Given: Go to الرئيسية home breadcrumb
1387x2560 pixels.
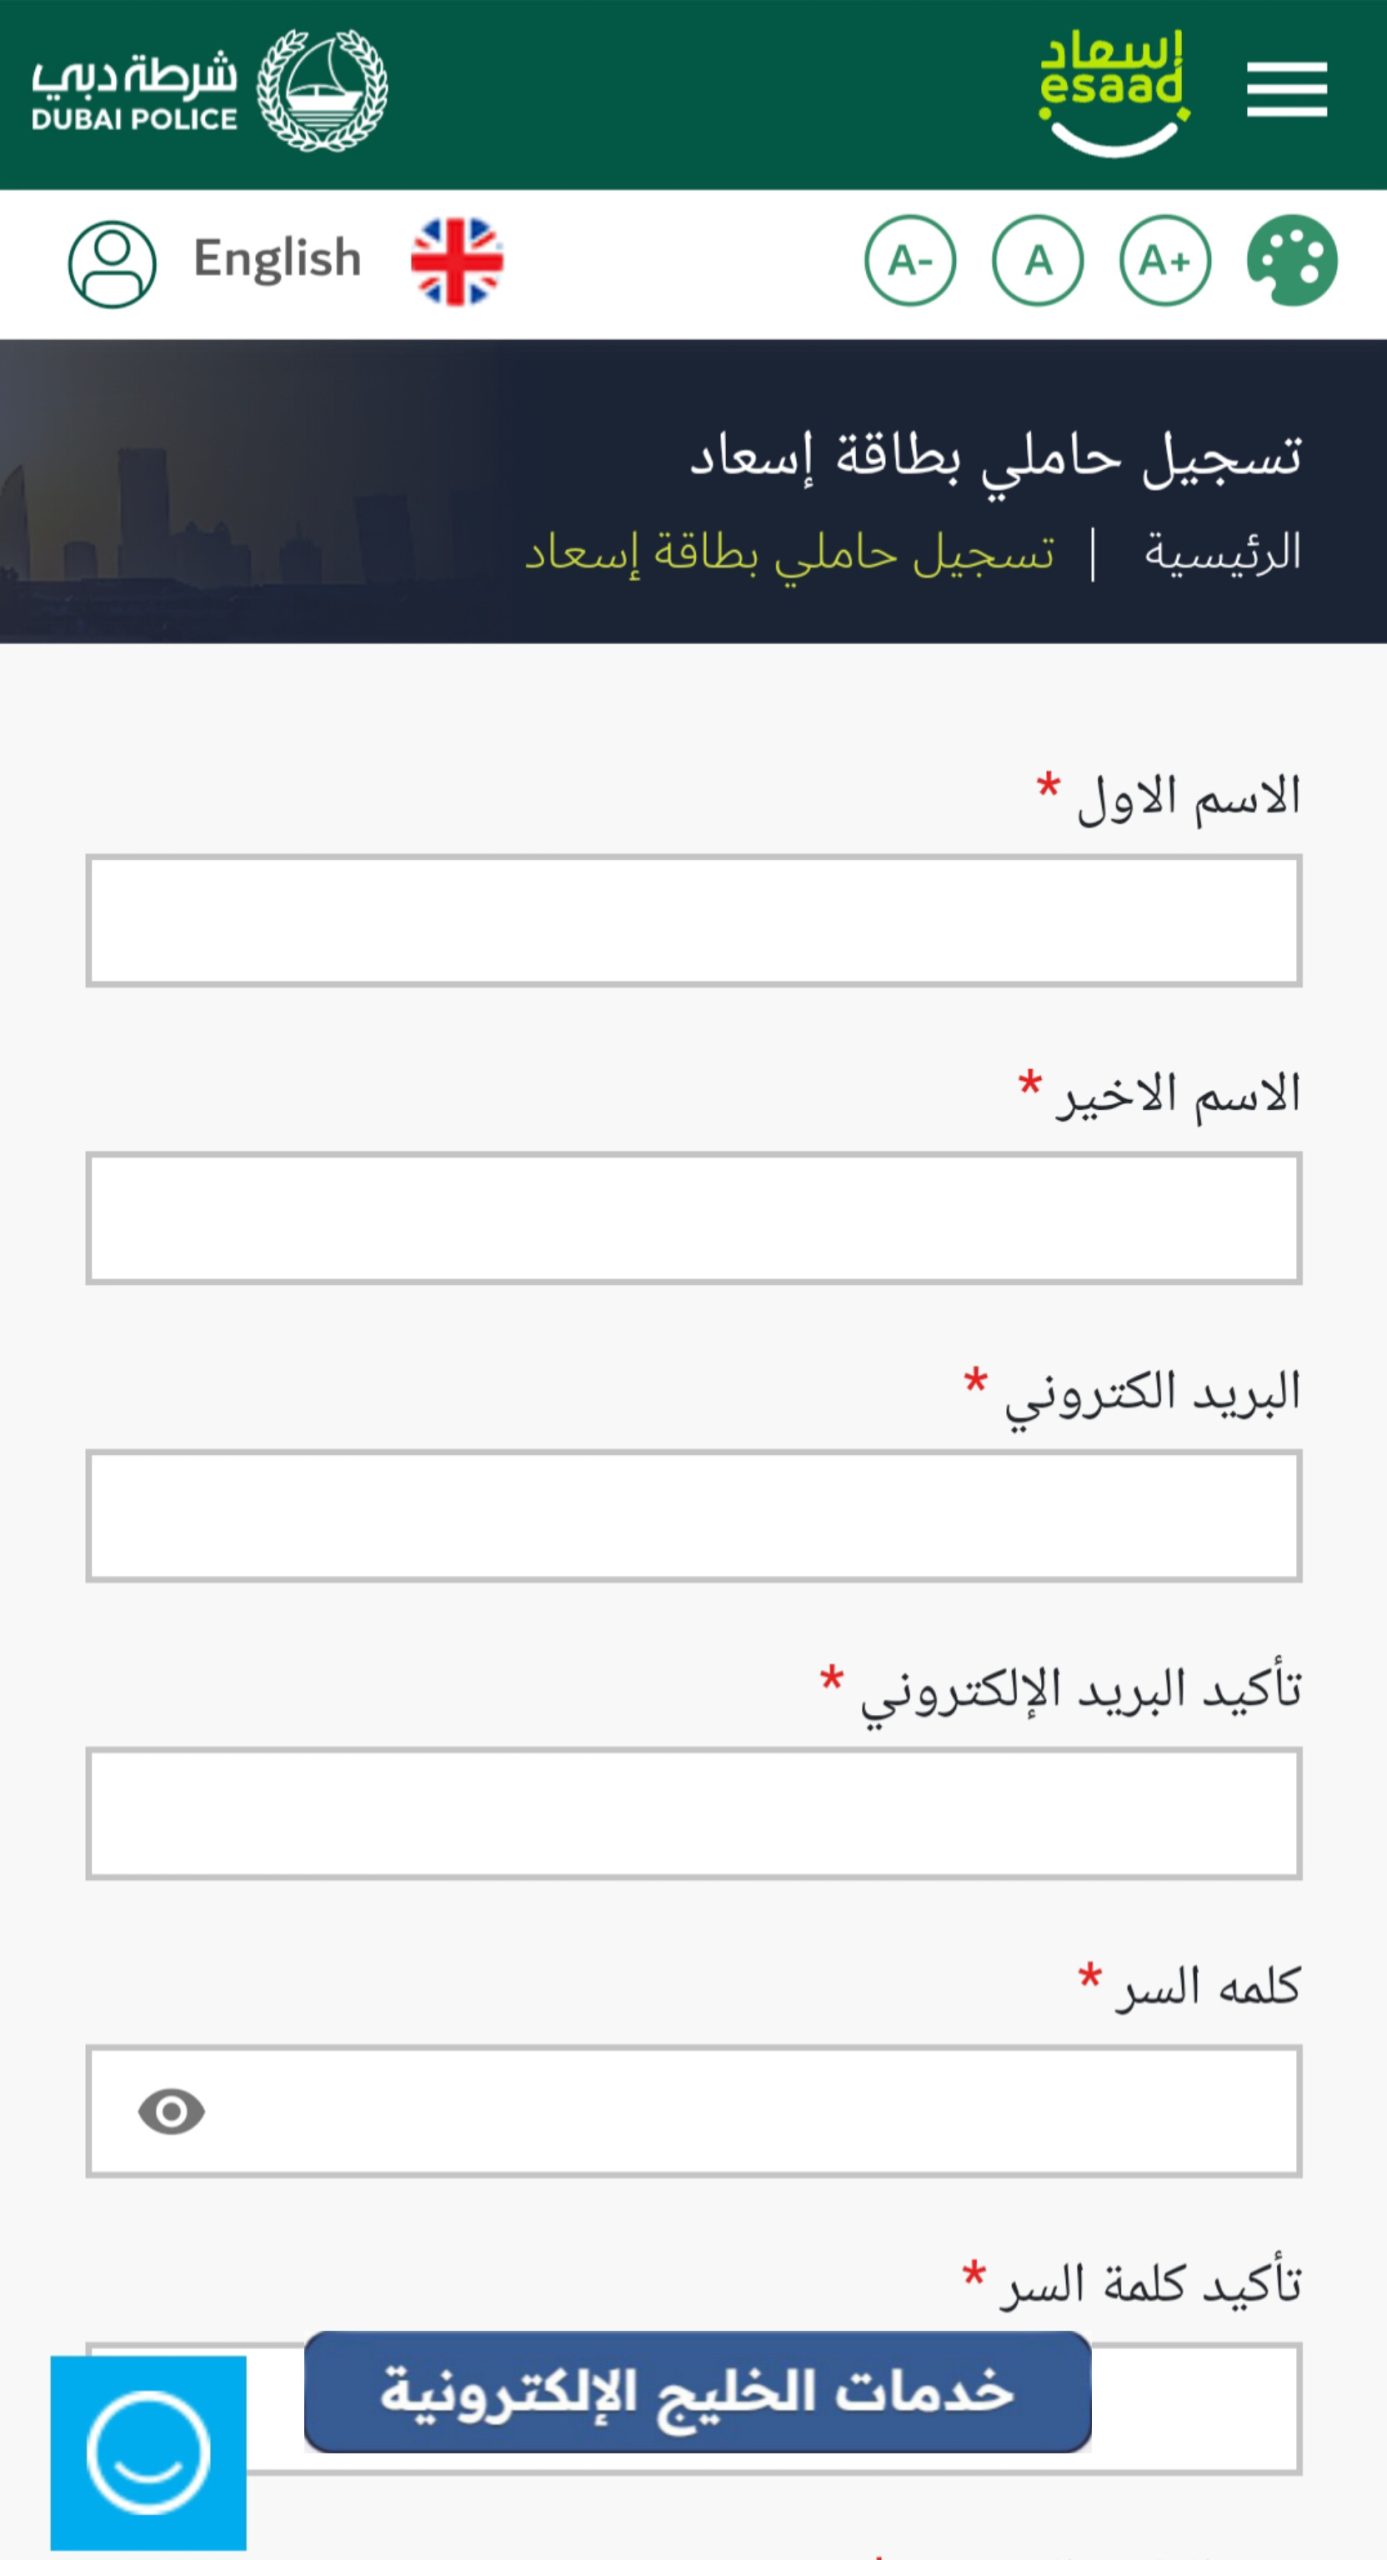Looking at the screenshot, I should (x=1222, y=553).
